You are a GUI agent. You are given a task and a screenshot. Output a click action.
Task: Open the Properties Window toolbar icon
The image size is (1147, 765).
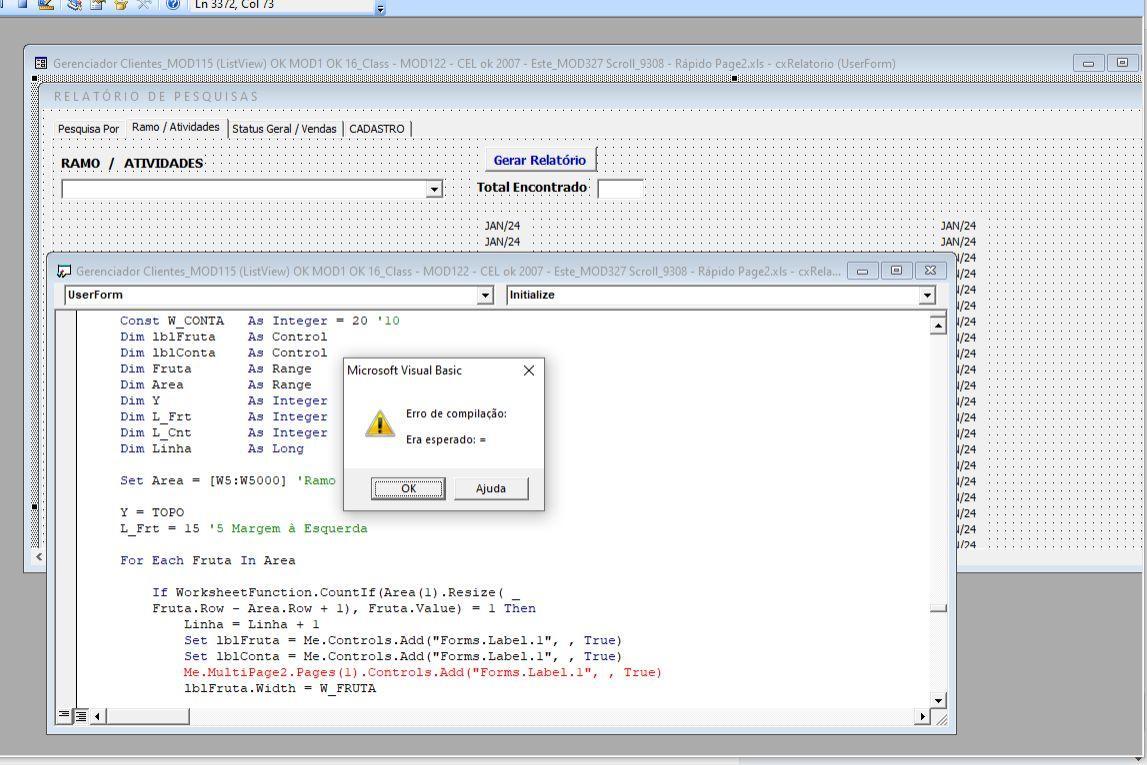(x=97, y=4)
